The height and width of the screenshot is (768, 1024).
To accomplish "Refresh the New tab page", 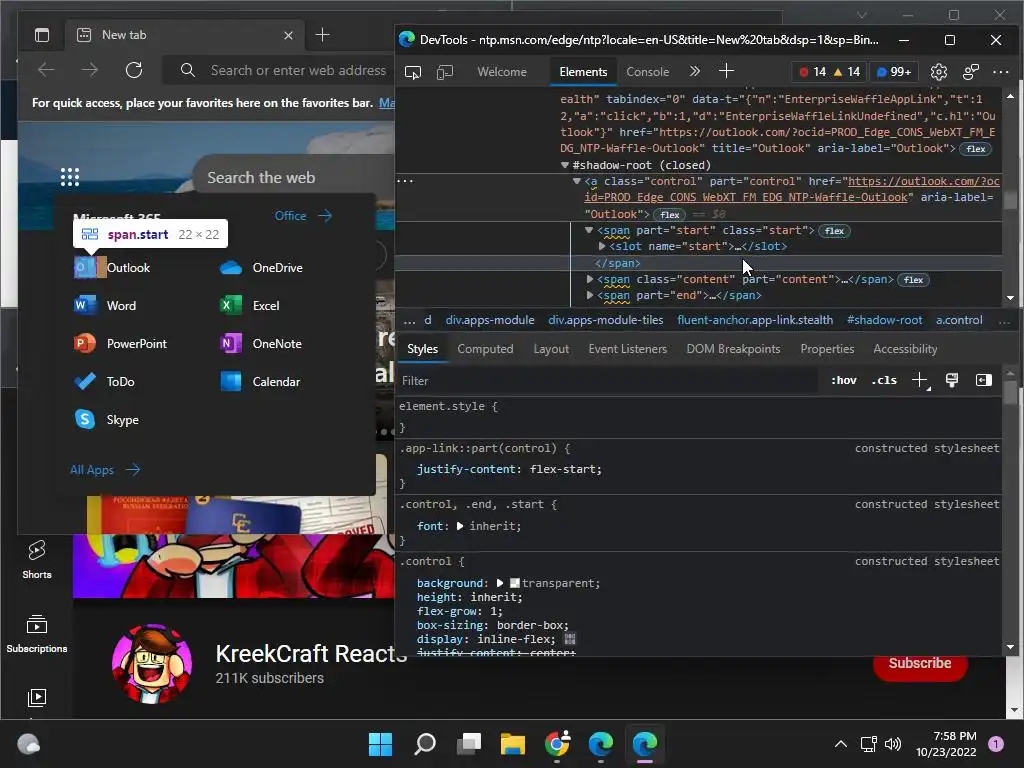I will (x=134, y=70).
